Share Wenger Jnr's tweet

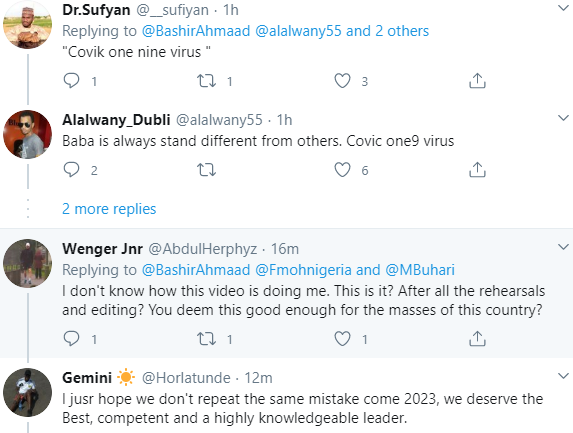coord(477,339)
